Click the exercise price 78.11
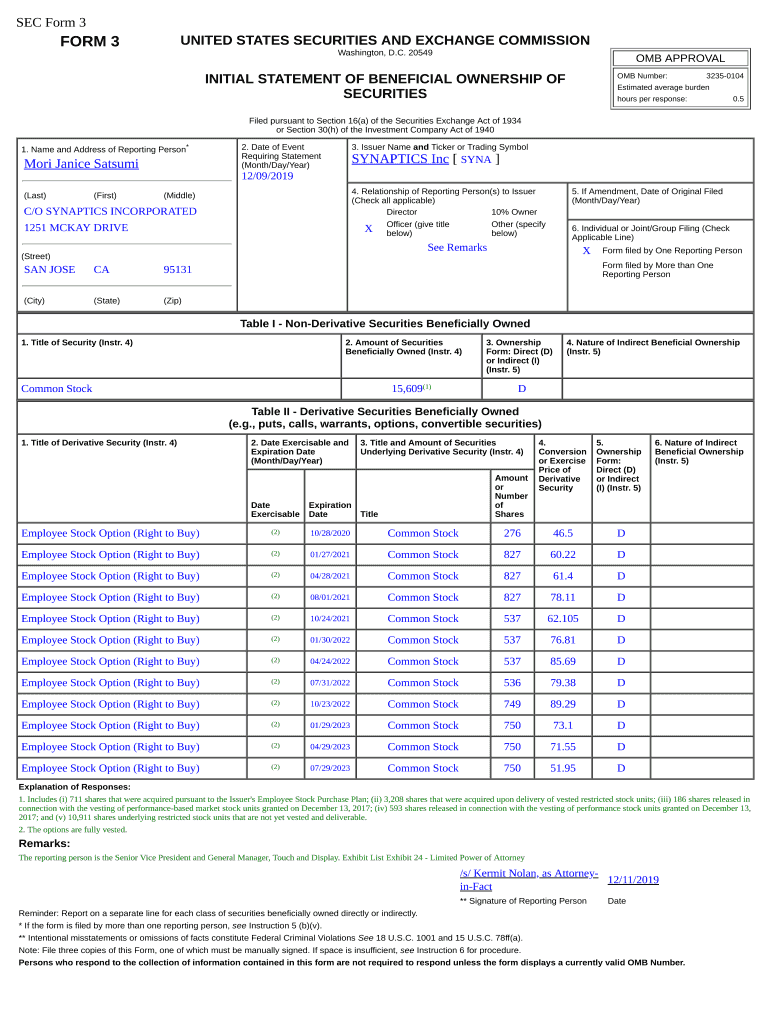Screen dimensions: 770x1024 click(x=563, y=597)
